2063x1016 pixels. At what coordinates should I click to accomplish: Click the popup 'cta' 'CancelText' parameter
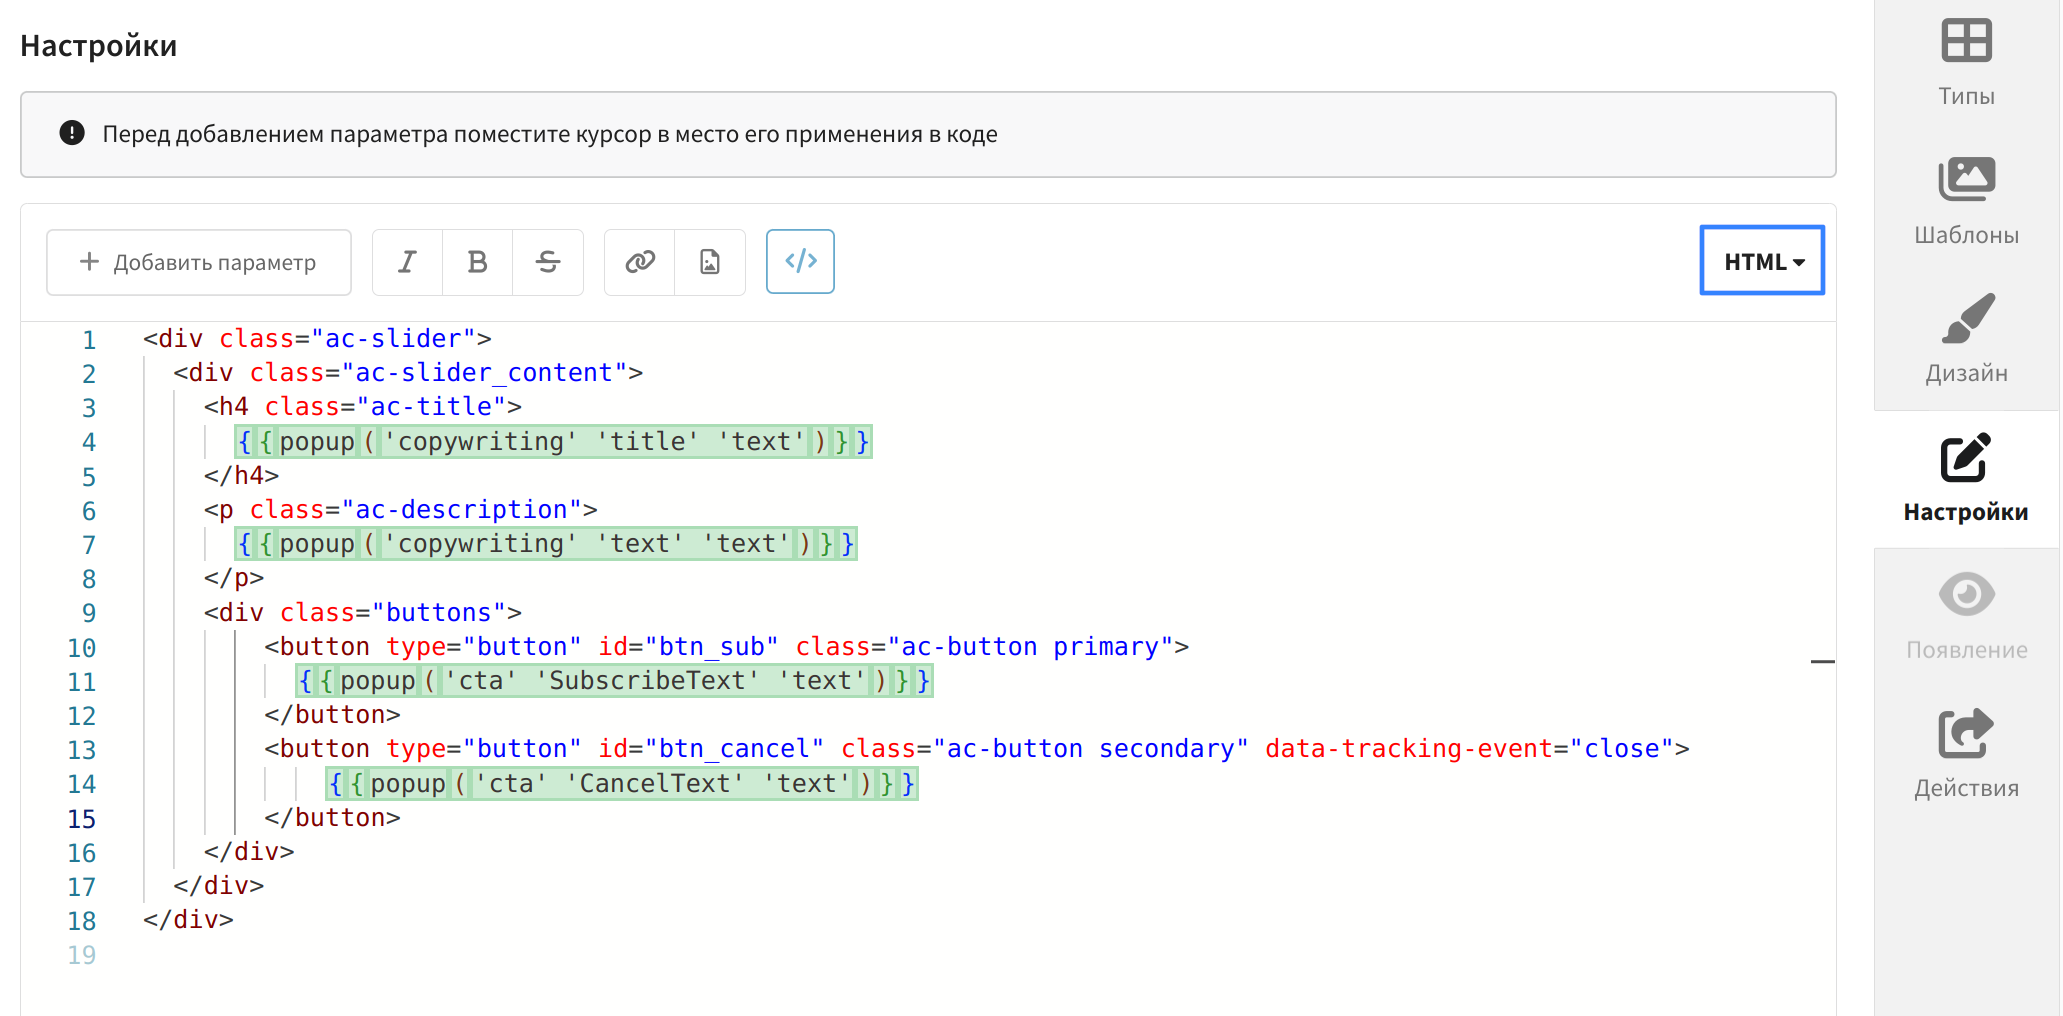622,783
